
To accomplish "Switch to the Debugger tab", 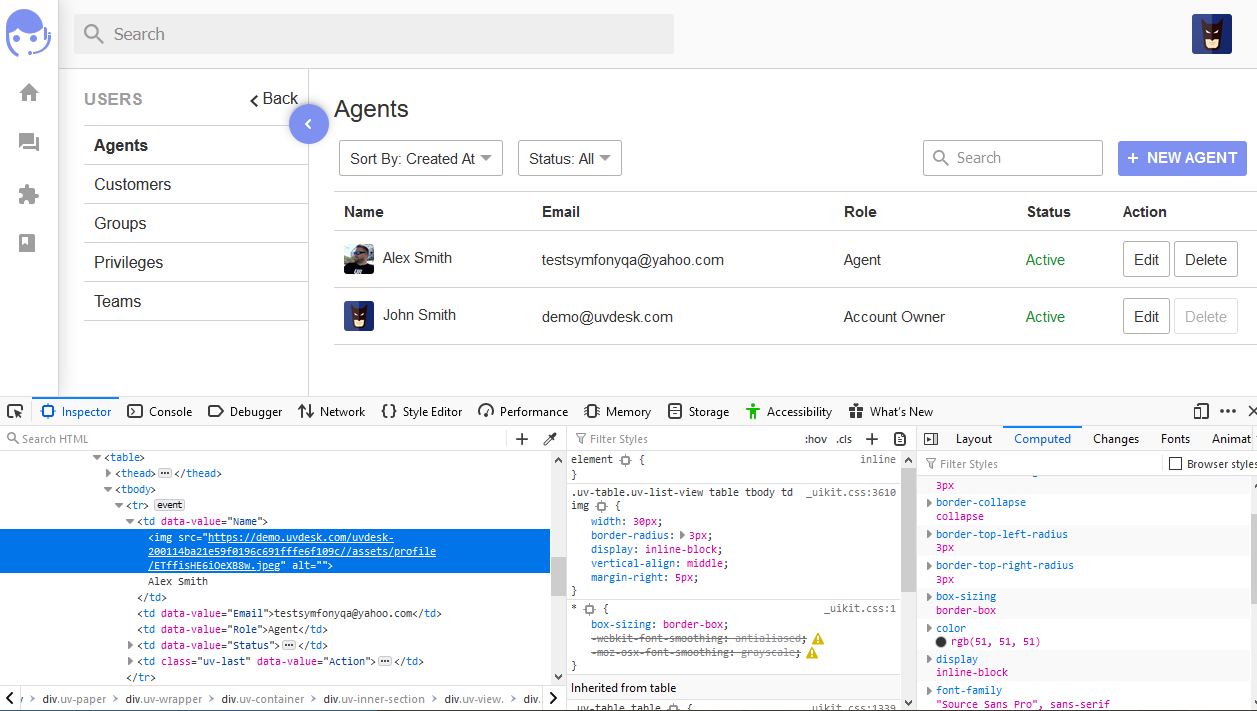I will (245, 411).
